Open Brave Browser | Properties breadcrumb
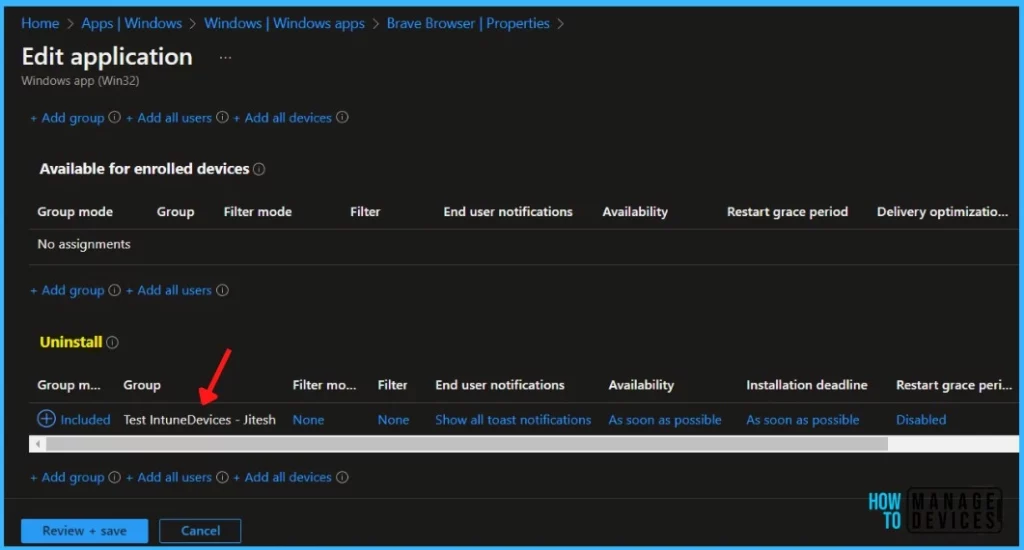Image resolution: width=1024 pixels, height=550 pixels. coord(468,24)
